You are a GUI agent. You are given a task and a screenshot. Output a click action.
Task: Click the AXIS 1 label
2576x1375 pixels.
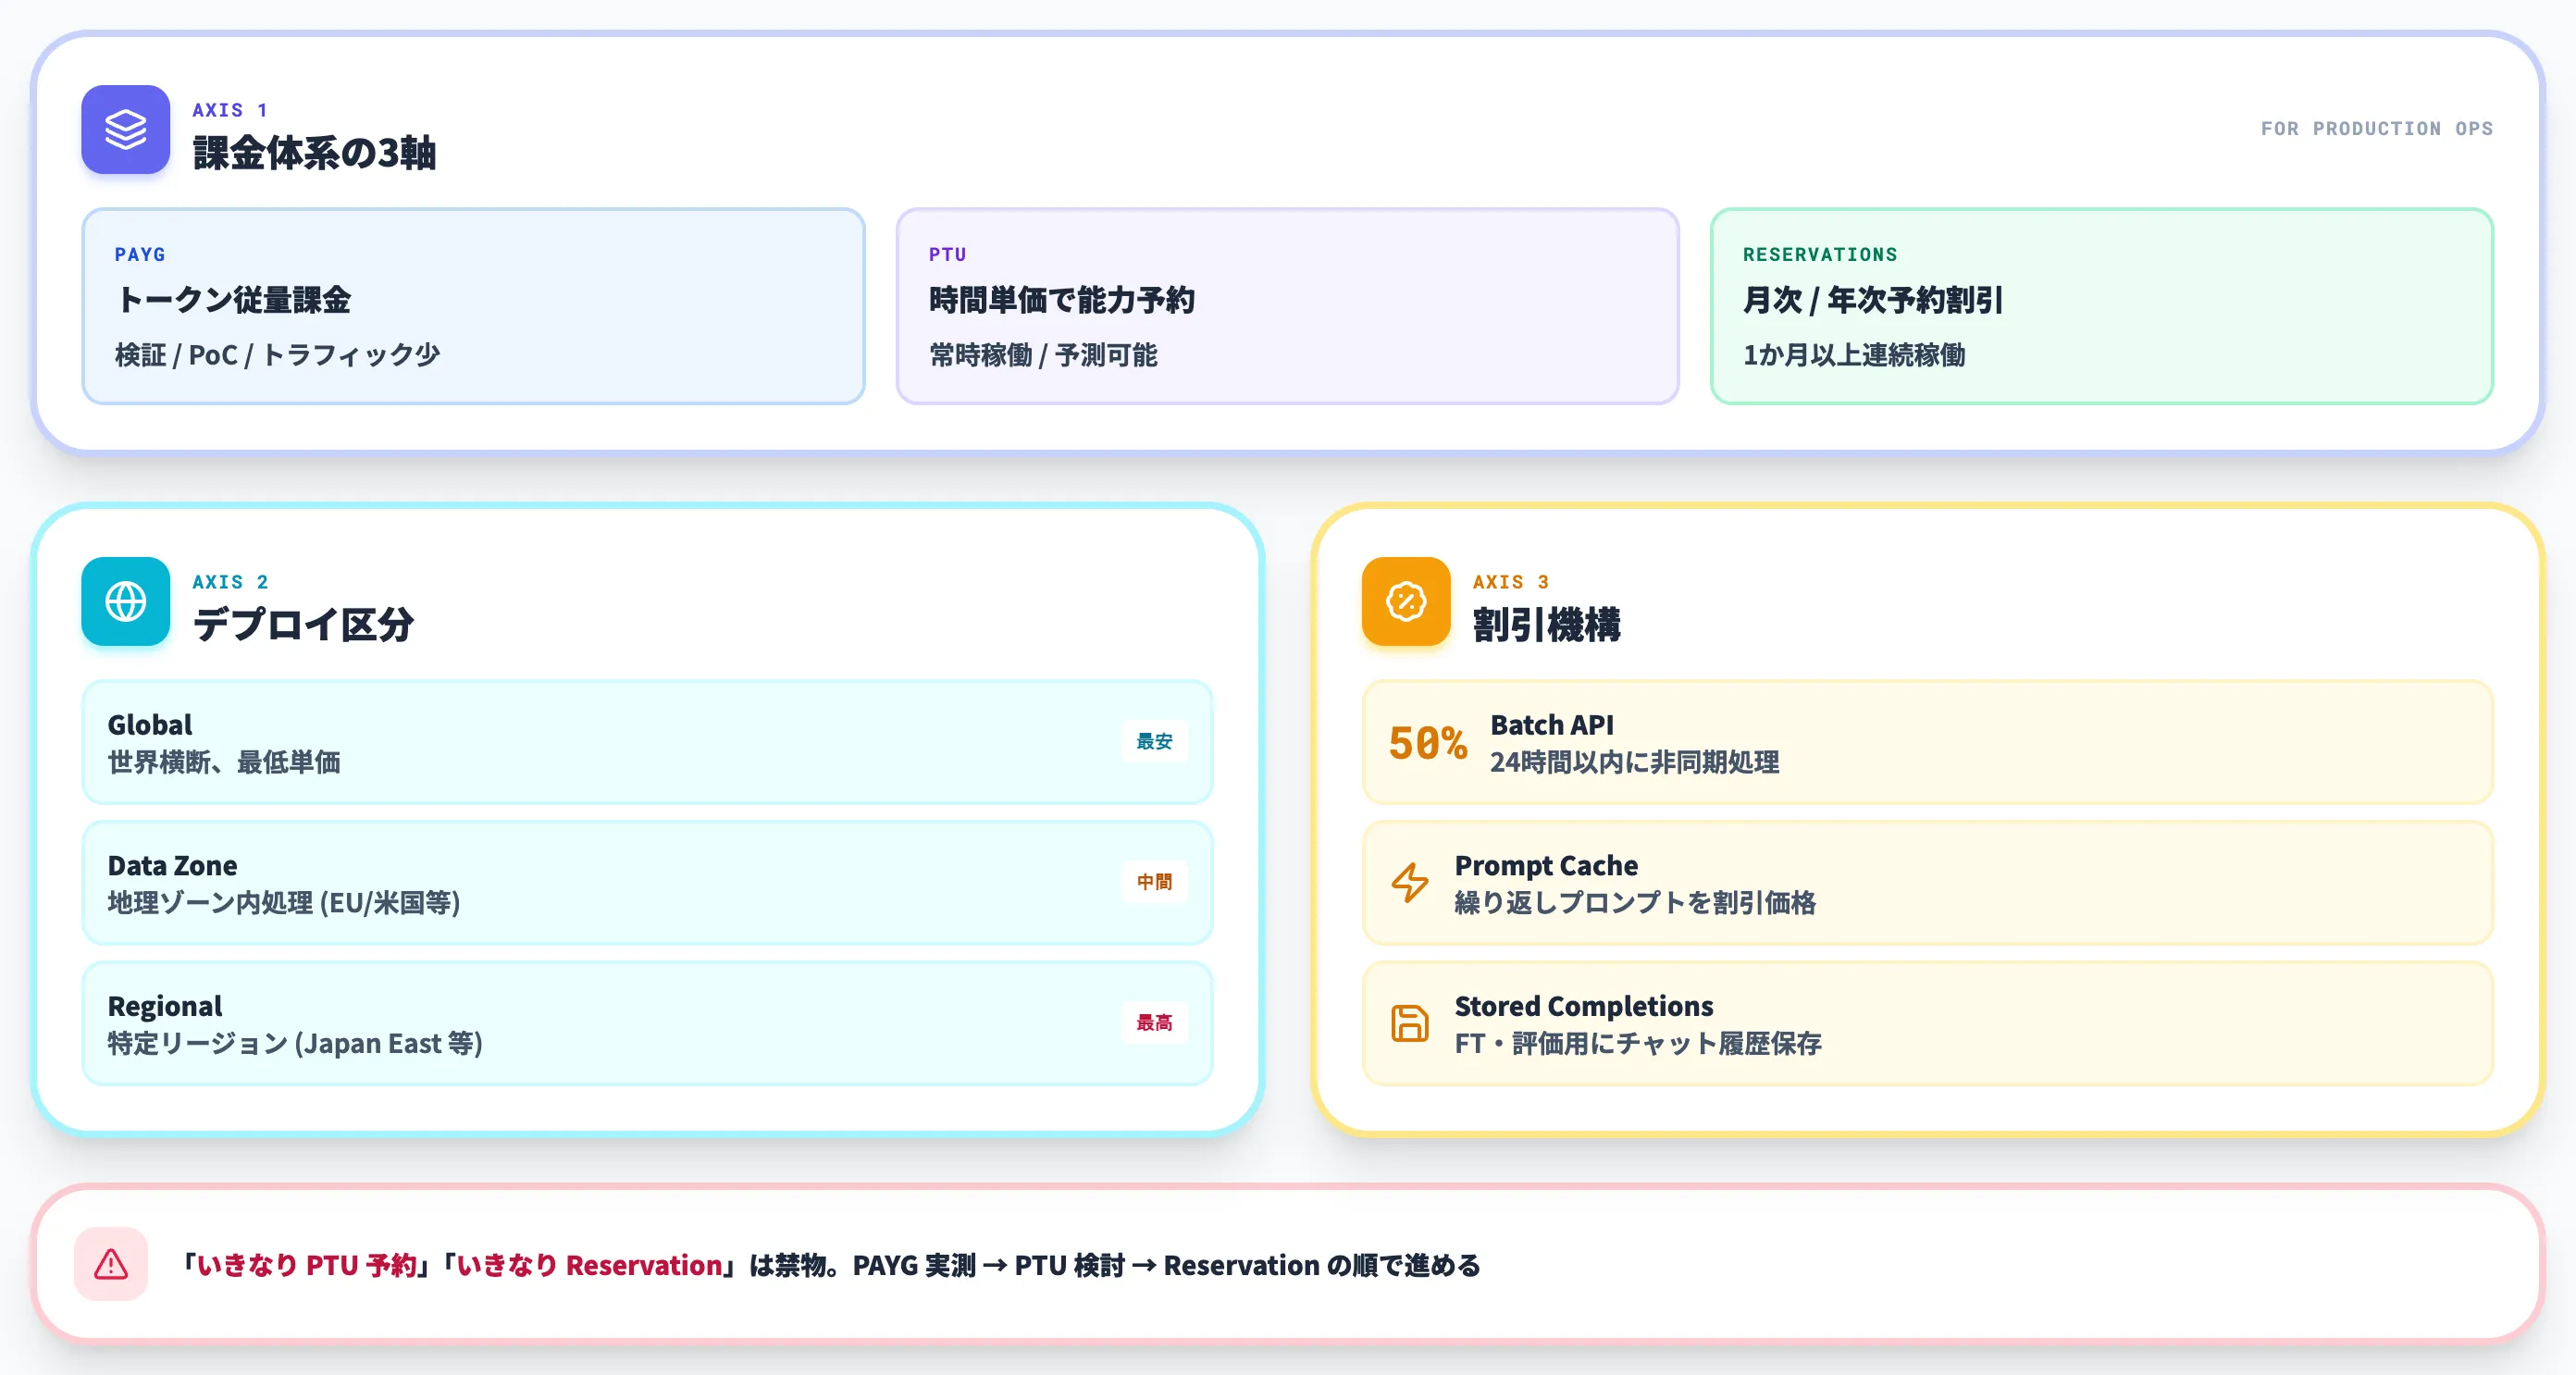230,110
